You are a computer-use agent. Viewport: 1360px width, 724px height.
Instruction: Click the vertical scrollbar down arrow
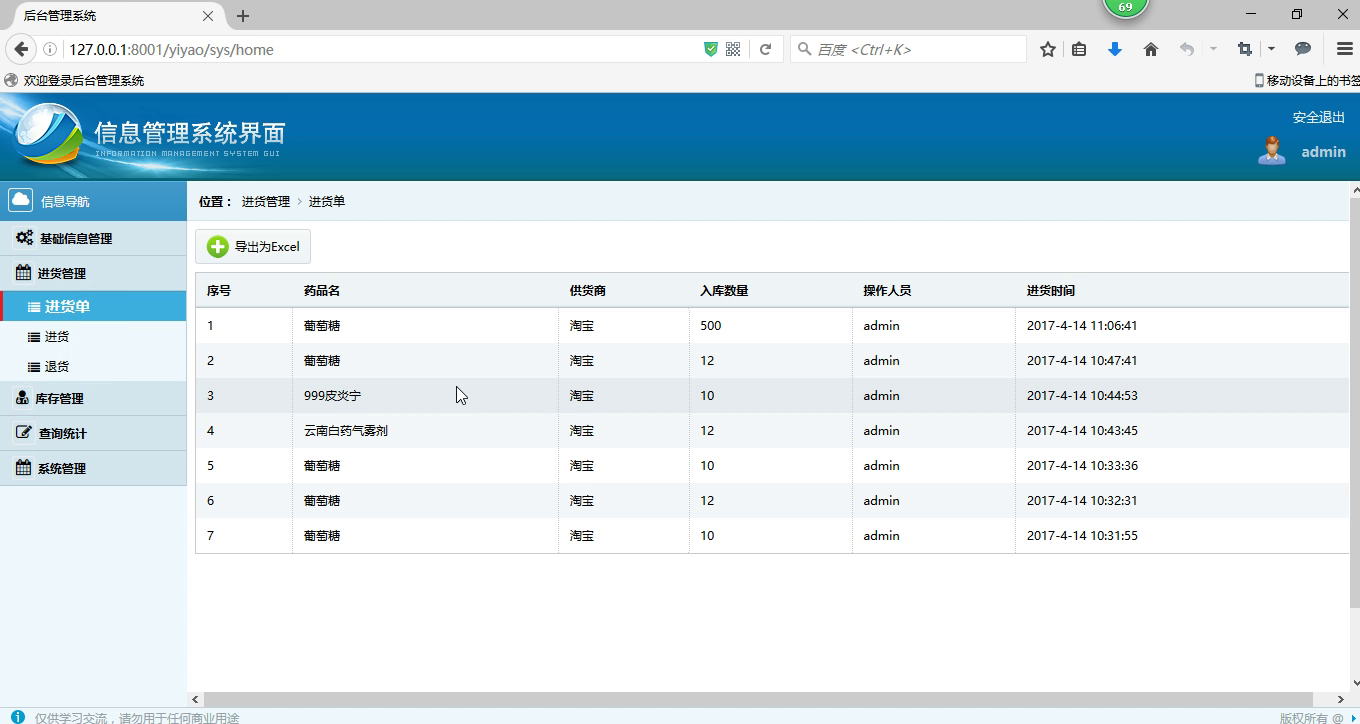tap(1355, 683)
